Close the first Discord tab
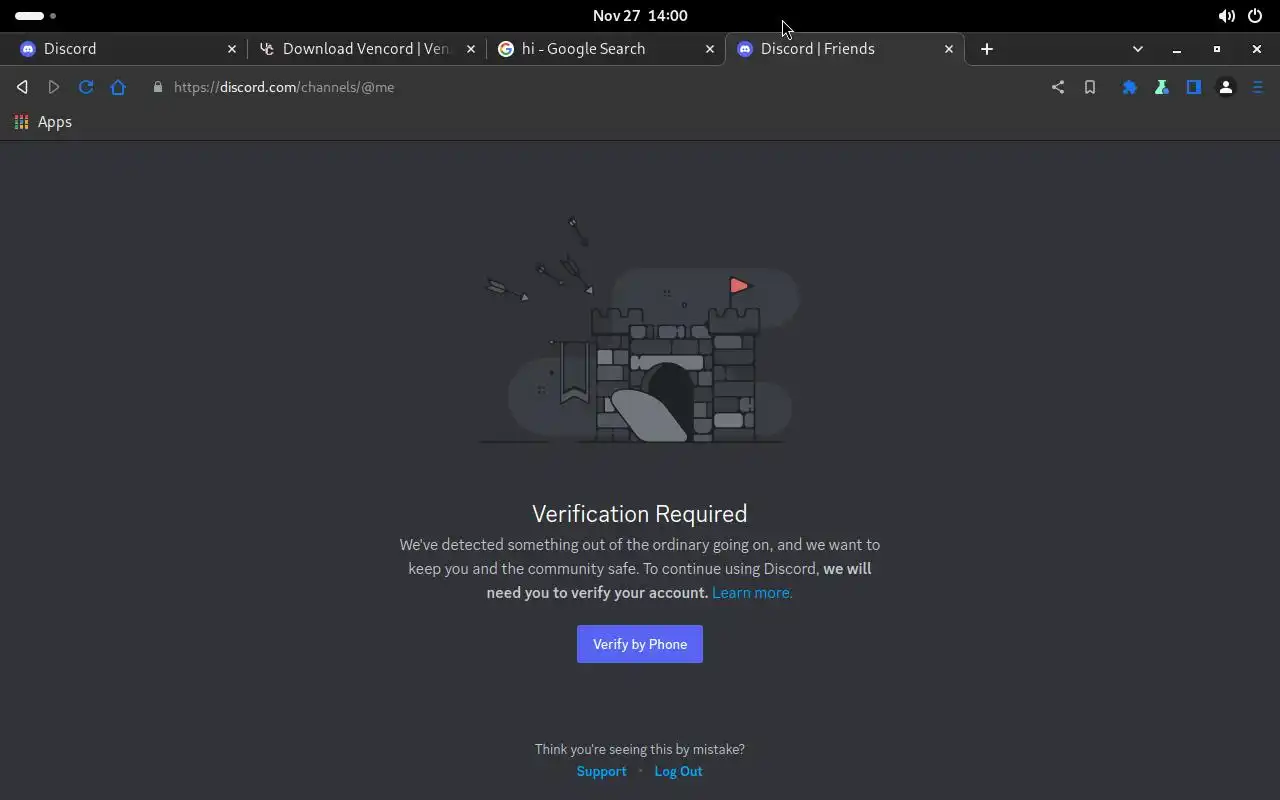The height and width of the screenshot is (800, 1280). pyautogui.click(x=232, y=49)
